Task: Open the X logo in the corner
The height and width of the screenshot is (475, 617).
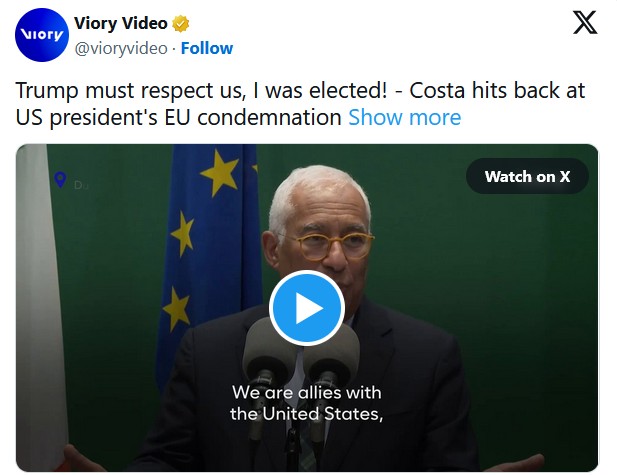Action: pos(585,24)
